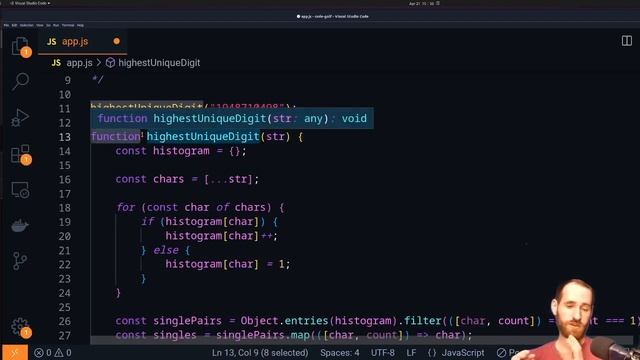Click the for keyword on line 18
The width and height of the screenshot is (640, 360).
[126, 207]
